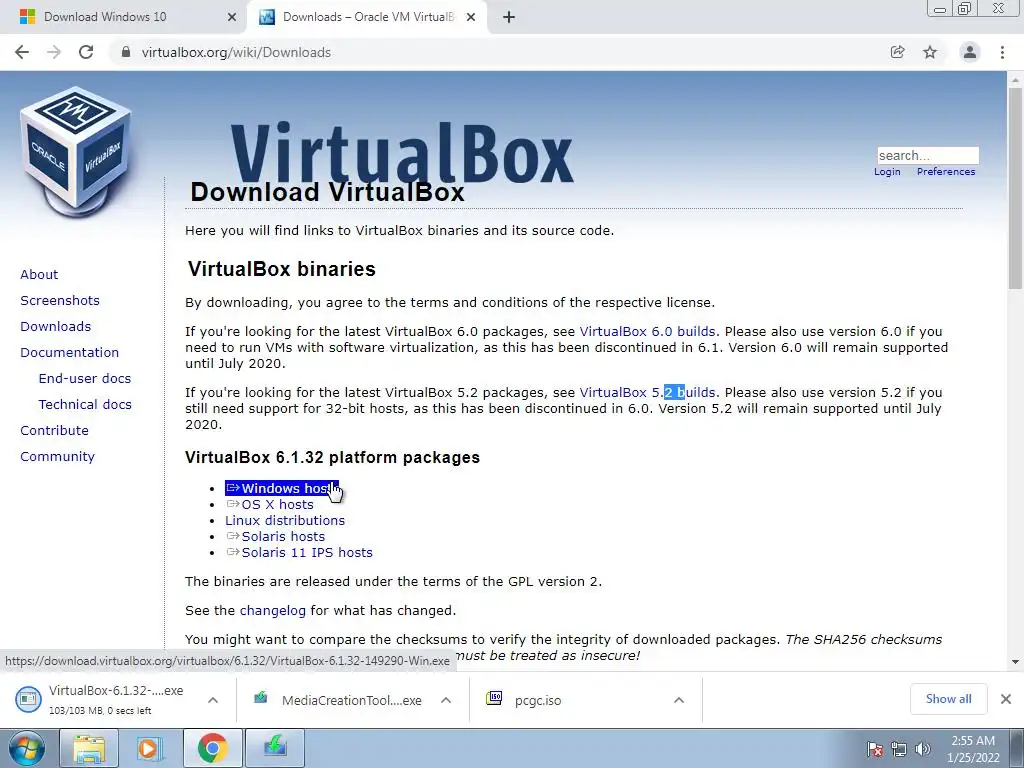Select Downloads Oracle VM VirtualBox tab
Image resolution: width=1024 pixels, height=768 pixels.
(x=366, y=18)
